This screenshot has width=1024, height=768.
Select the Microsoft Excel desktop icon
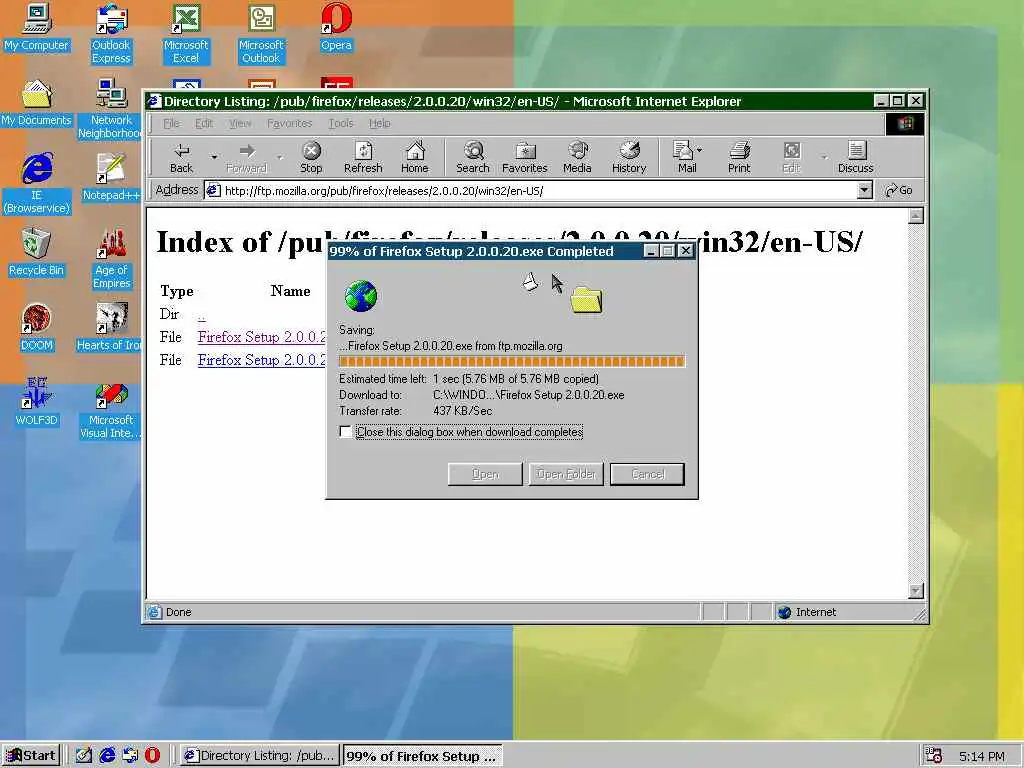(186, 34)
